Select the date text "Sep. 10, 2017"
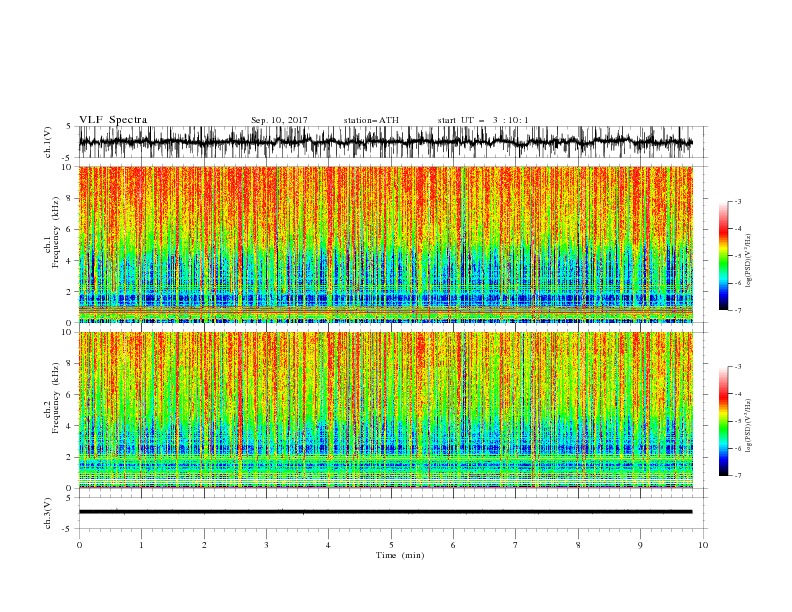 (279, 120)
